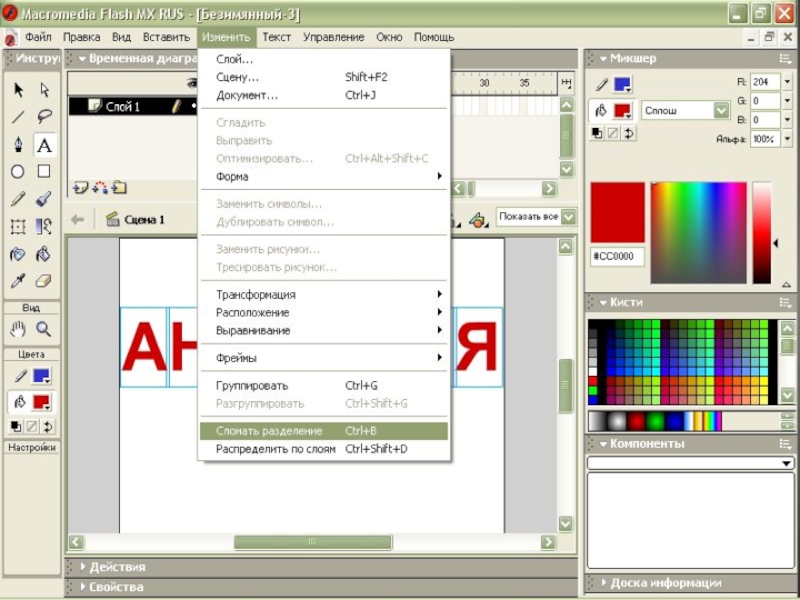Select the Brush tool
The image size is (800, 600).
[x=44, y=198]
